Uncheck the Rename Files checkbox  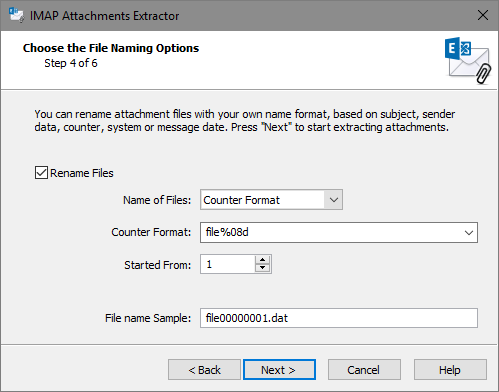(x=41, y=173)
